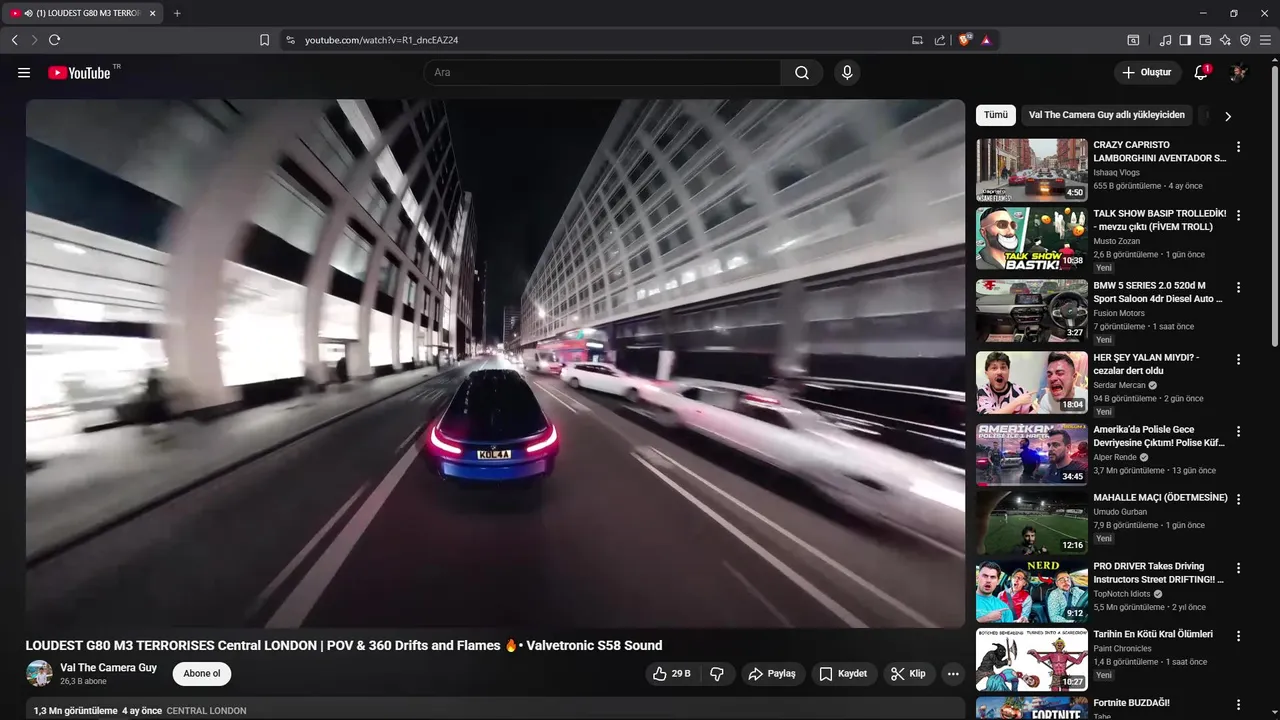Open the Brave Wallet
This screenshot has width=1280, height=720.
click(1205, 40)
